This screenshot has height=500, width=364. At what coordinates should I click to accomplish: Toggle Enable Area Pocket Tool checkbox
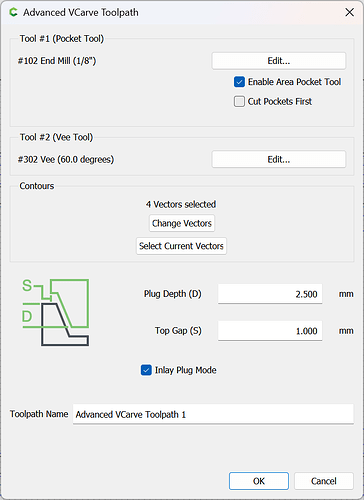click(239, 82)
